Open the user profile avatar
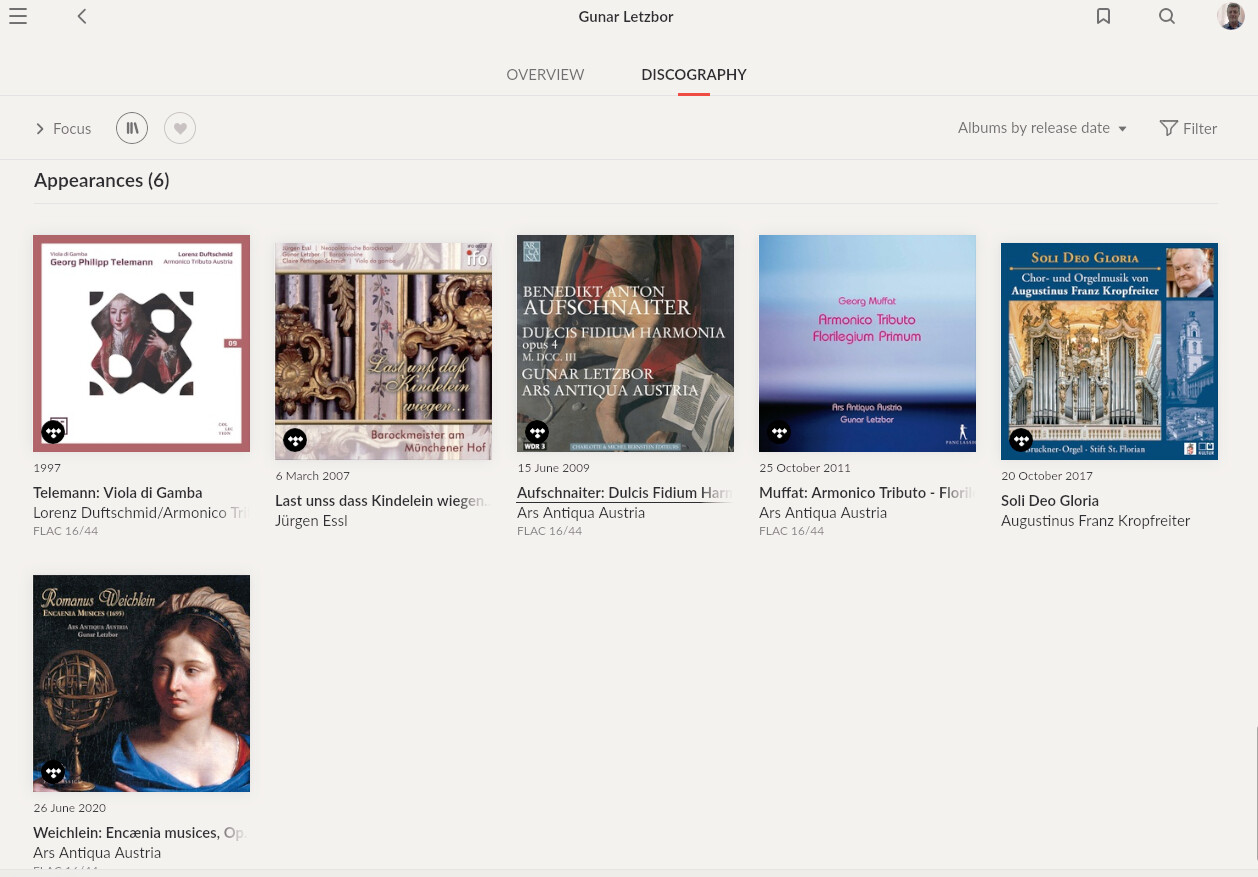The height and width of the screenshot is (877, 1258). click(1231, 16)
